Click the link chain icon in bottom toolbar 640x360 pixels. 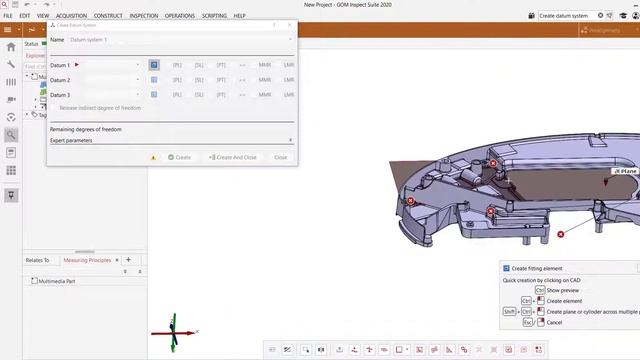[x=464, y=350]
